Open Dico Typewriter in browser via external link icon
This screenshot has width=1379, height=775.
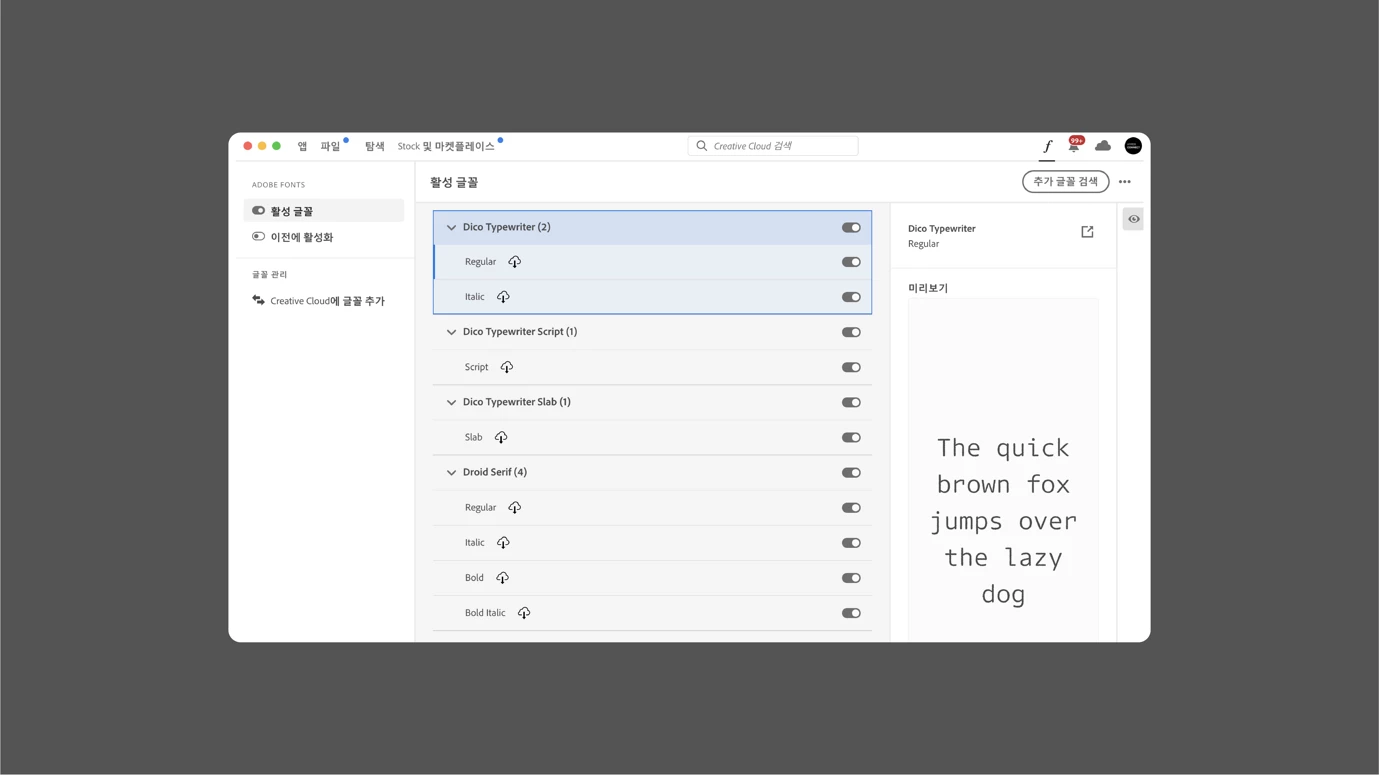1087,232
